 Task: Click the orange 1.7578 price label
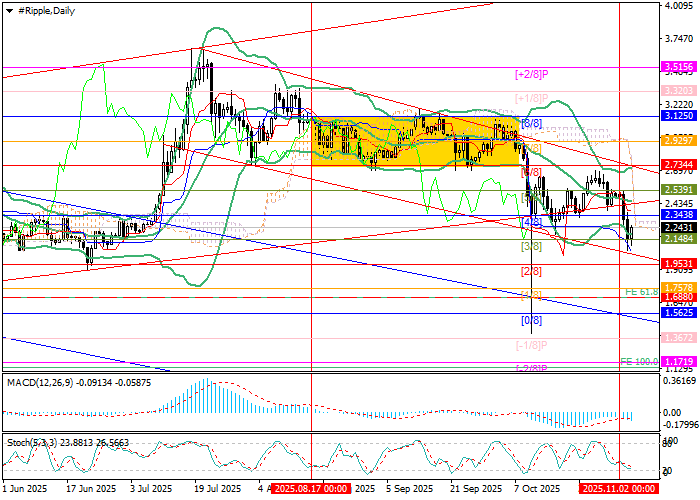coord(679,288)
